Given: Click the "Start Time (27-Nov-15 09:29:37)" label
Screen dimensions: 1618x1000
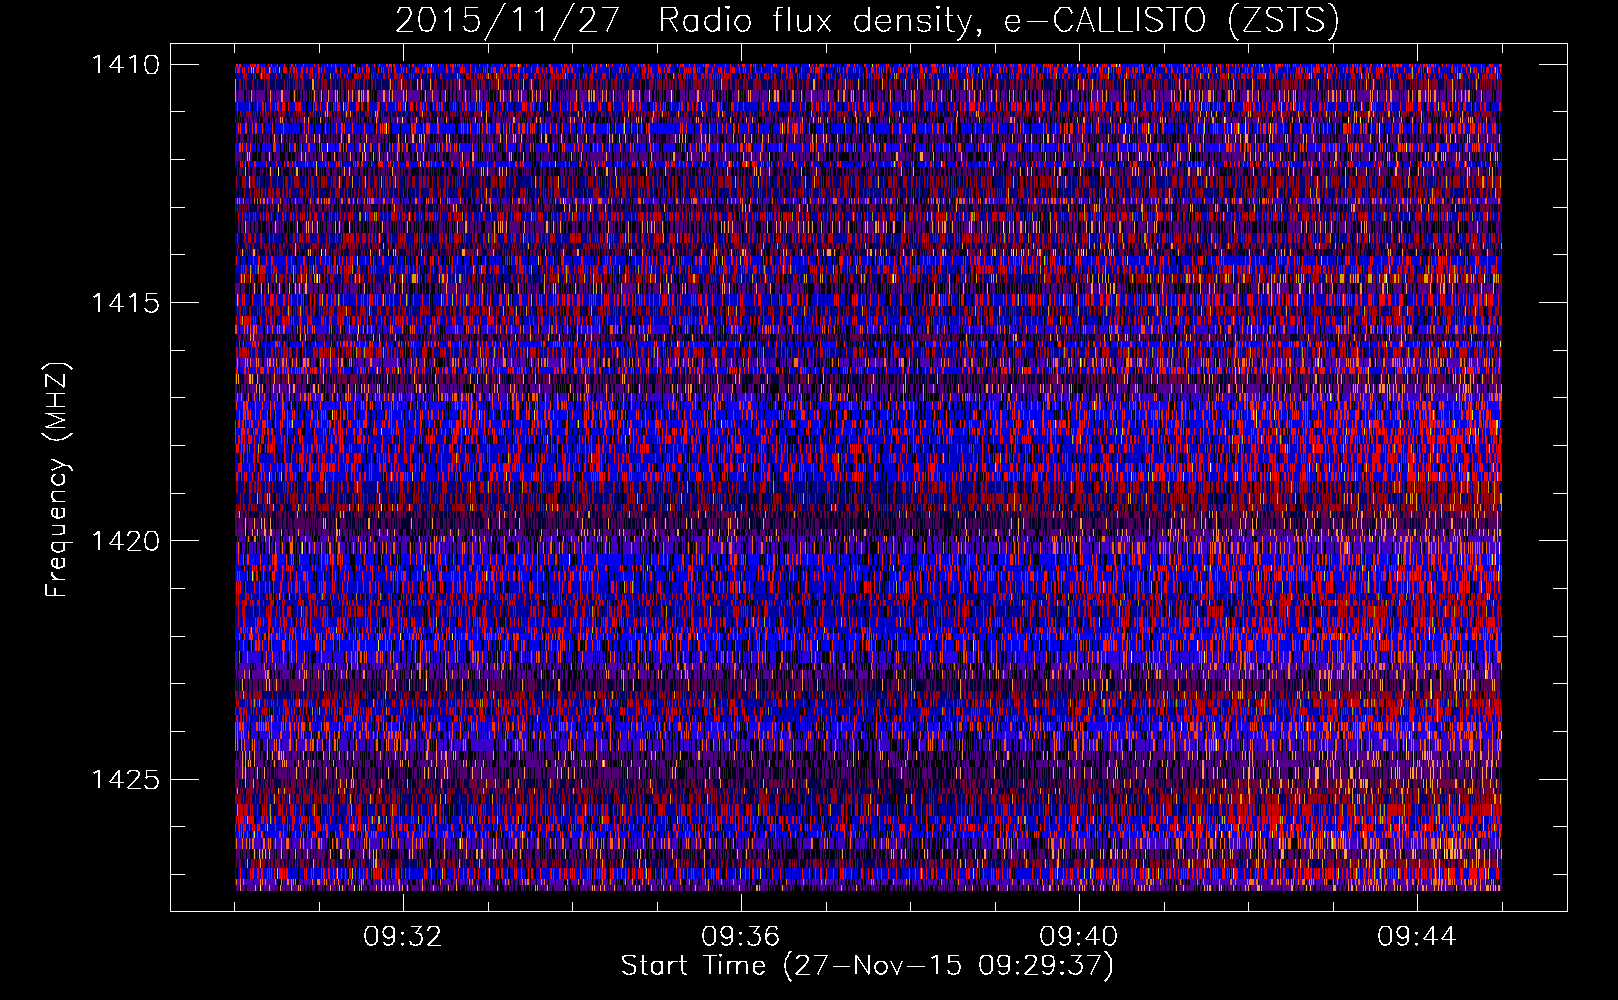Looking at the screenshot, I should (x=867, y=966).
